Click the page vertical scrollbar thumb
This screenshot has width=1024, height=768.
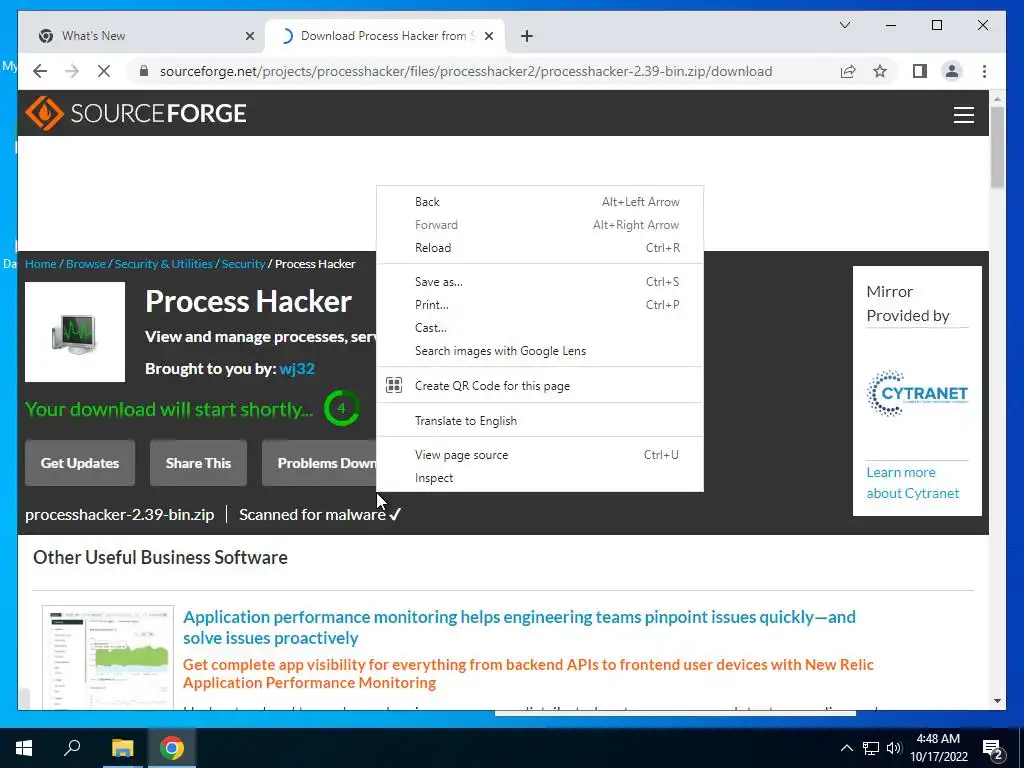click(997, 147)
